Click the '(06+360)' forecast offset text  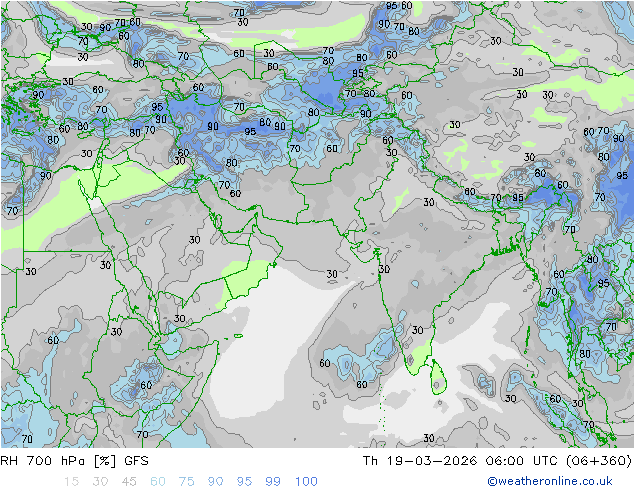tap(598, 461)
